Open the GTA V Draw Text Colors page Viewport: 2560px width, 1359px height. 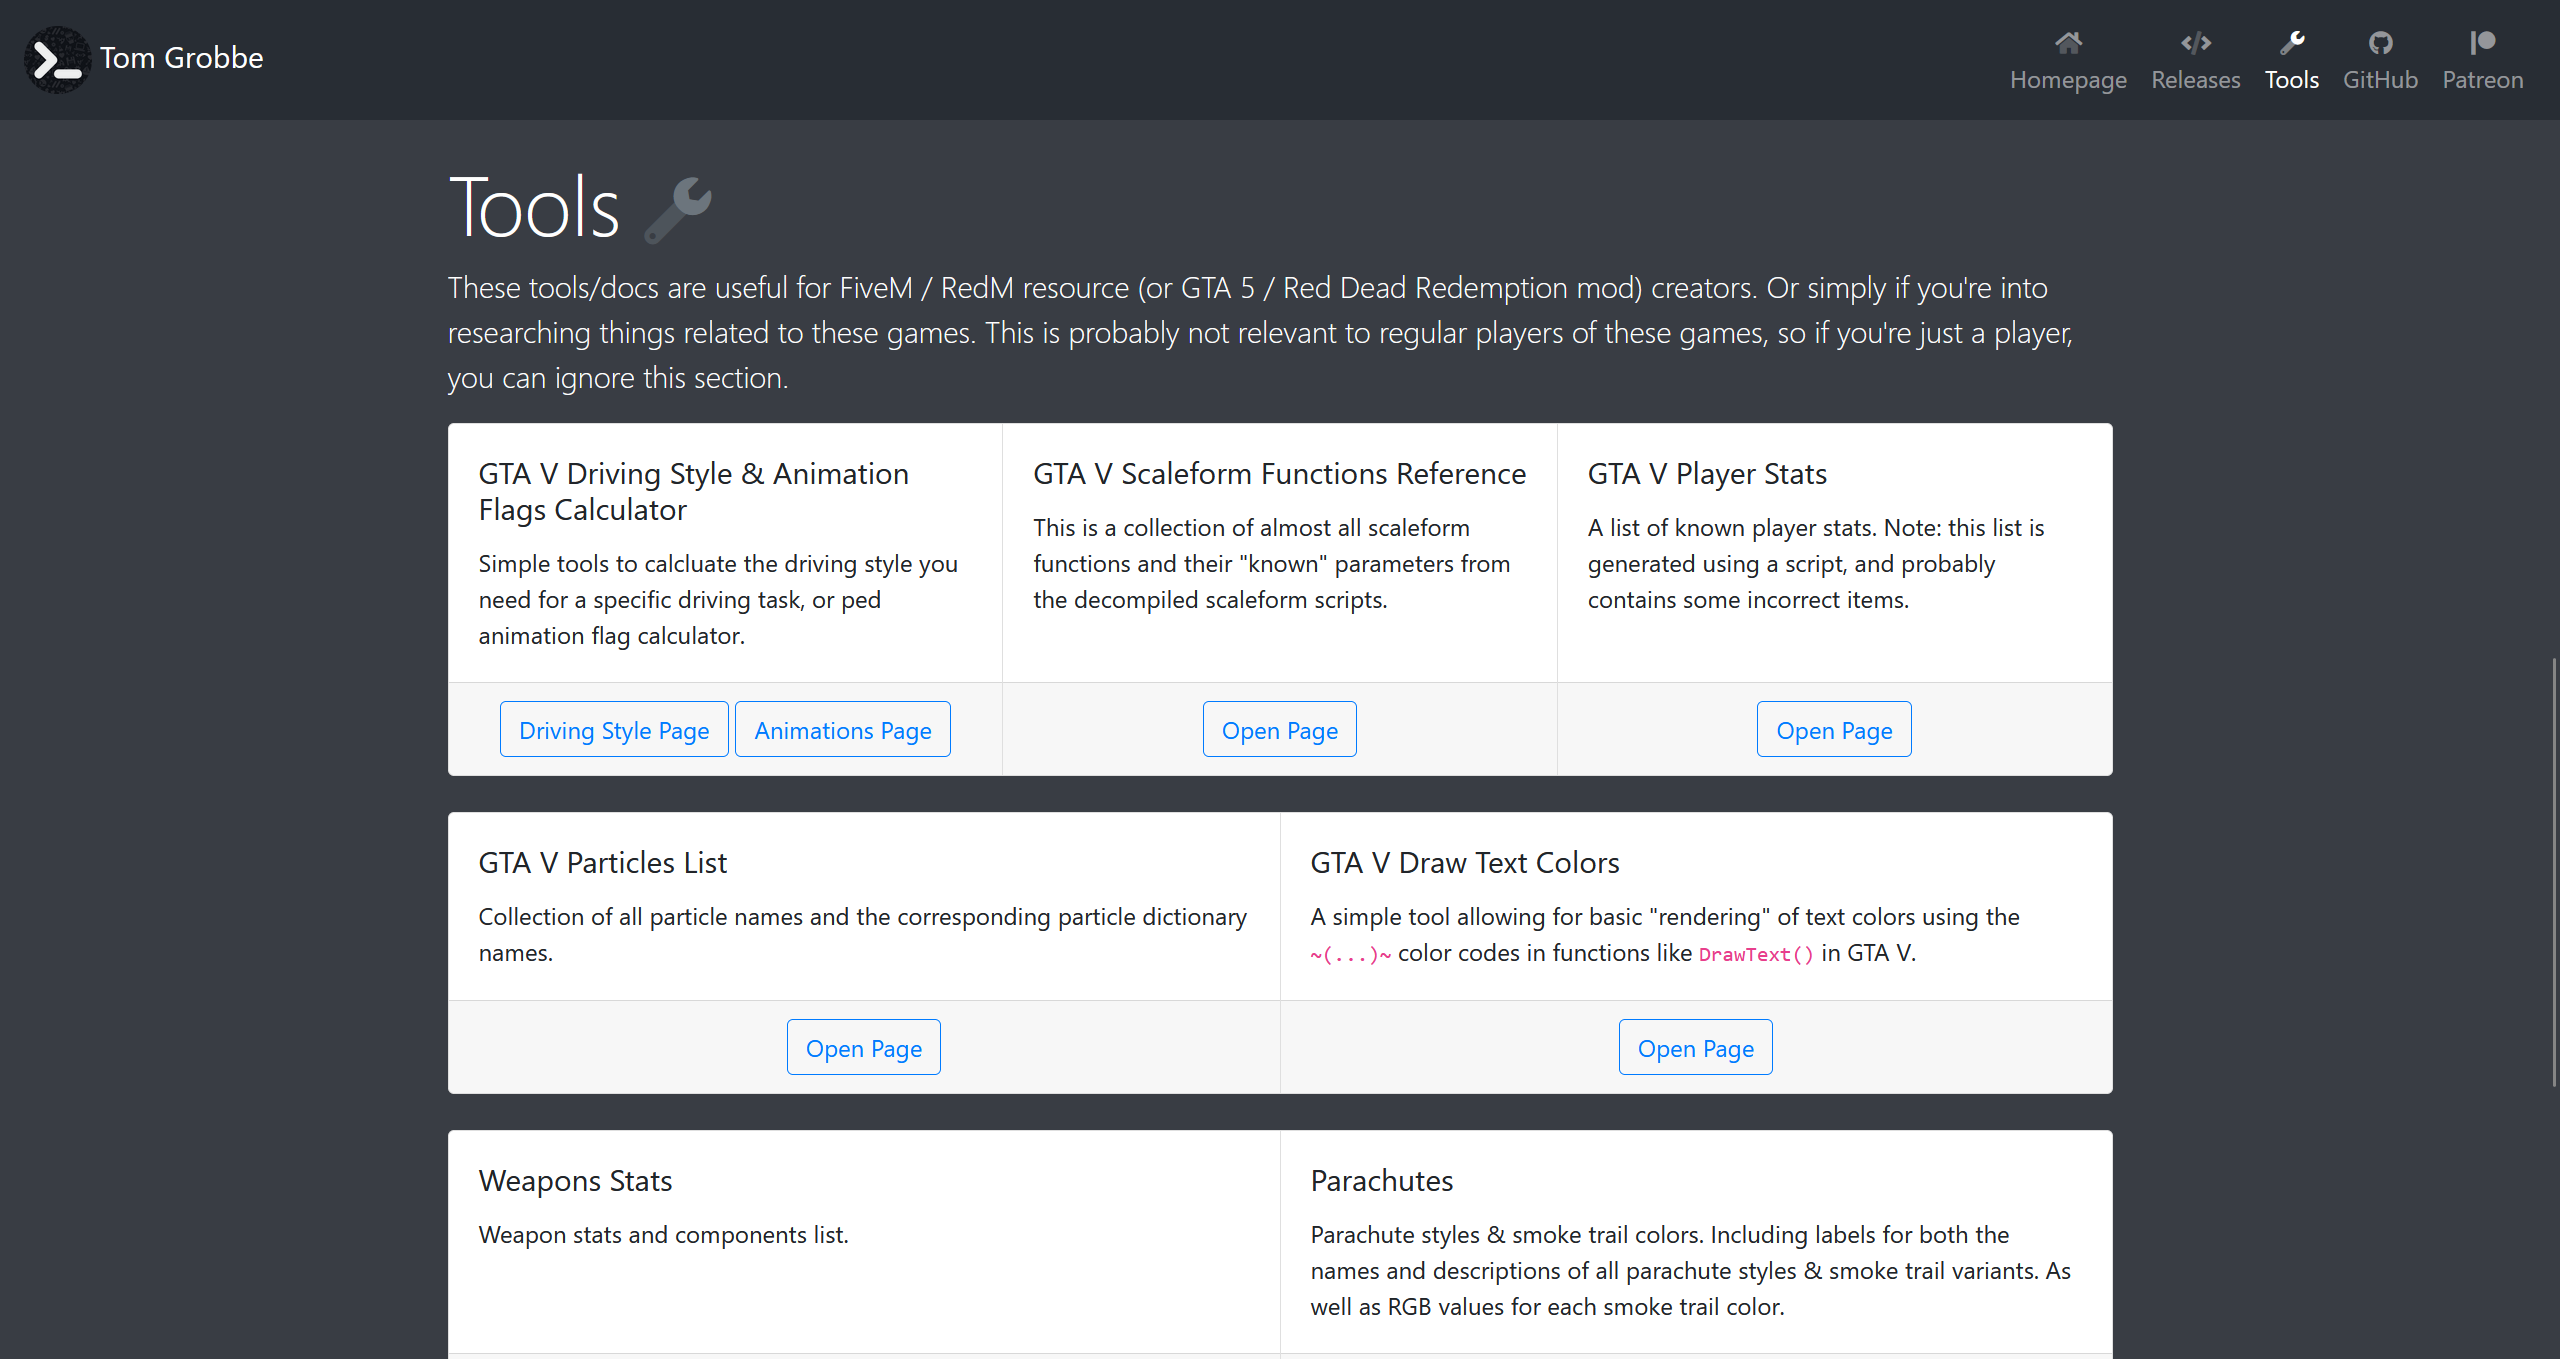1695,1048
